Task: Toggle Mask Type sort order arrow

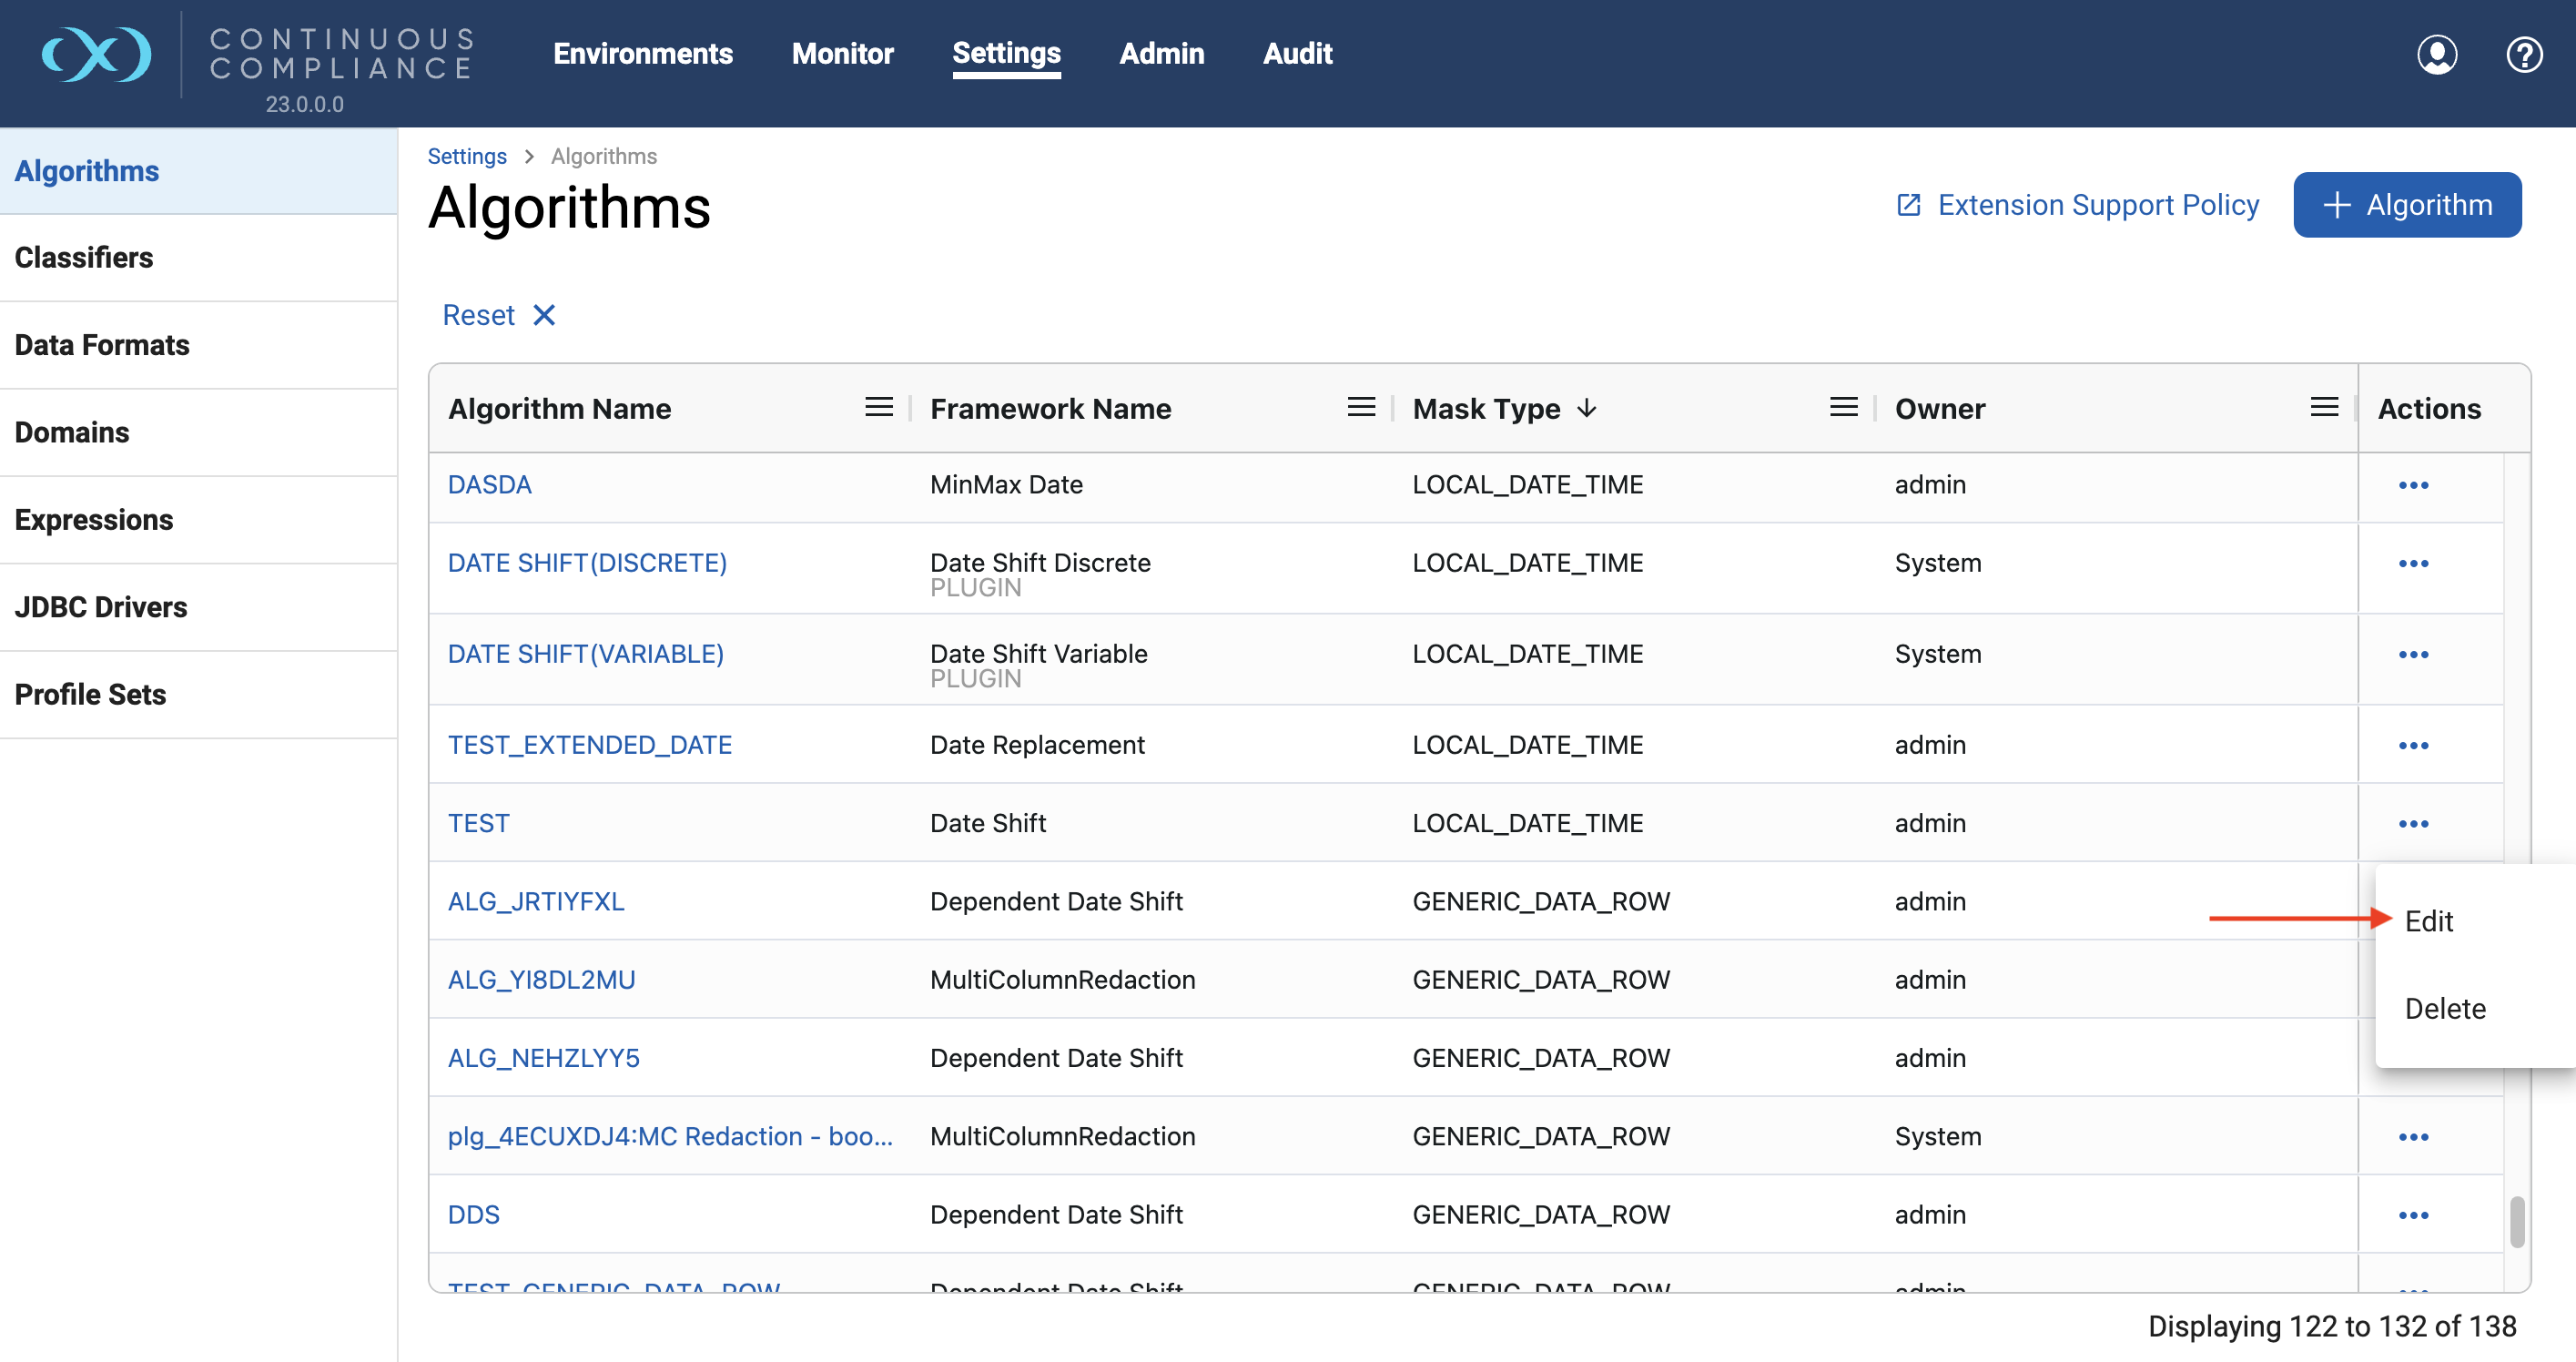Action: point(1587,409)
